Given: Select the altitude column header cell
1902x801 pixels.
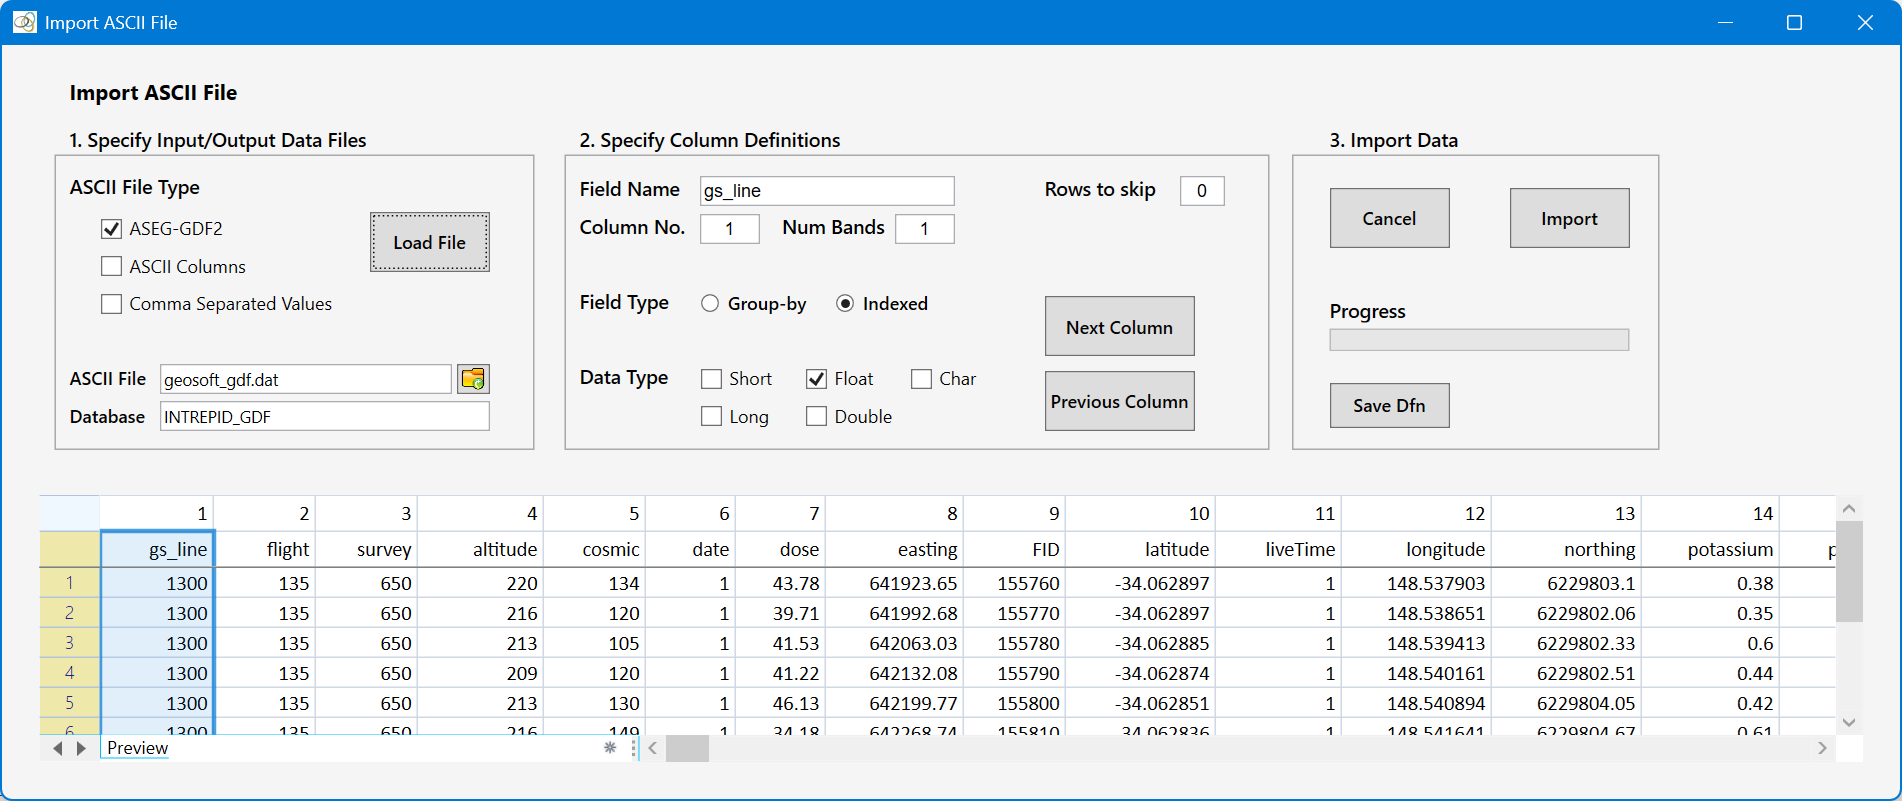Looking at the screenshot, I should coord(481,549).
